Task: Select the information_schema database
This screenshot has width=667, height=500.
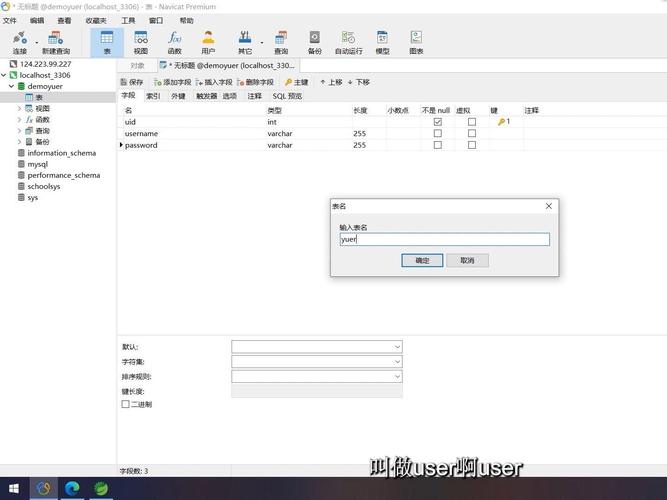Action: (x=61, y=153)
